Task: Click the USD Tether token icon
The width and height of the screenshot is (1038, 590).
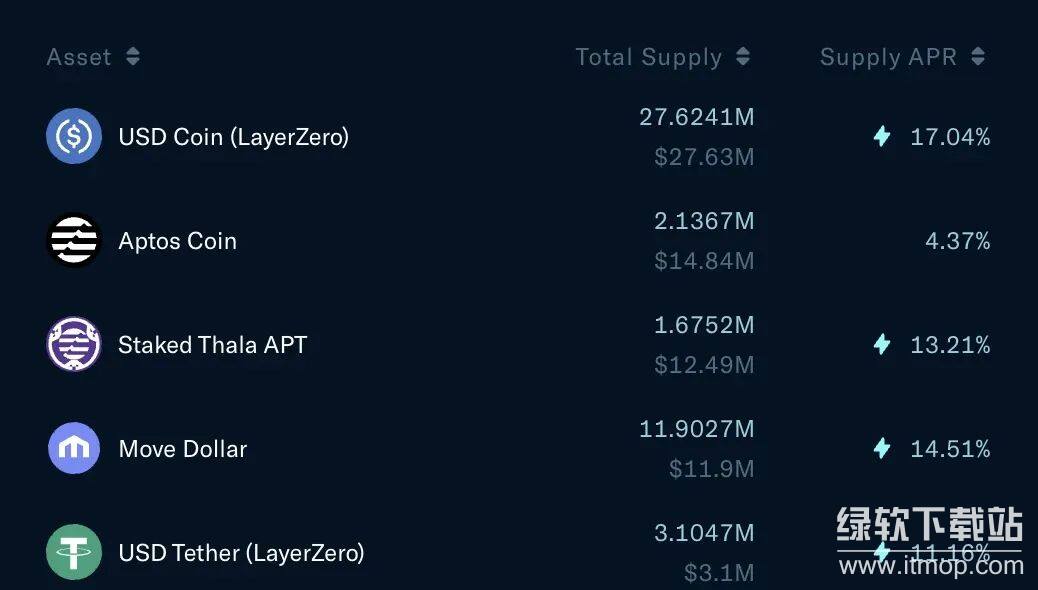Action: point(74,552)
